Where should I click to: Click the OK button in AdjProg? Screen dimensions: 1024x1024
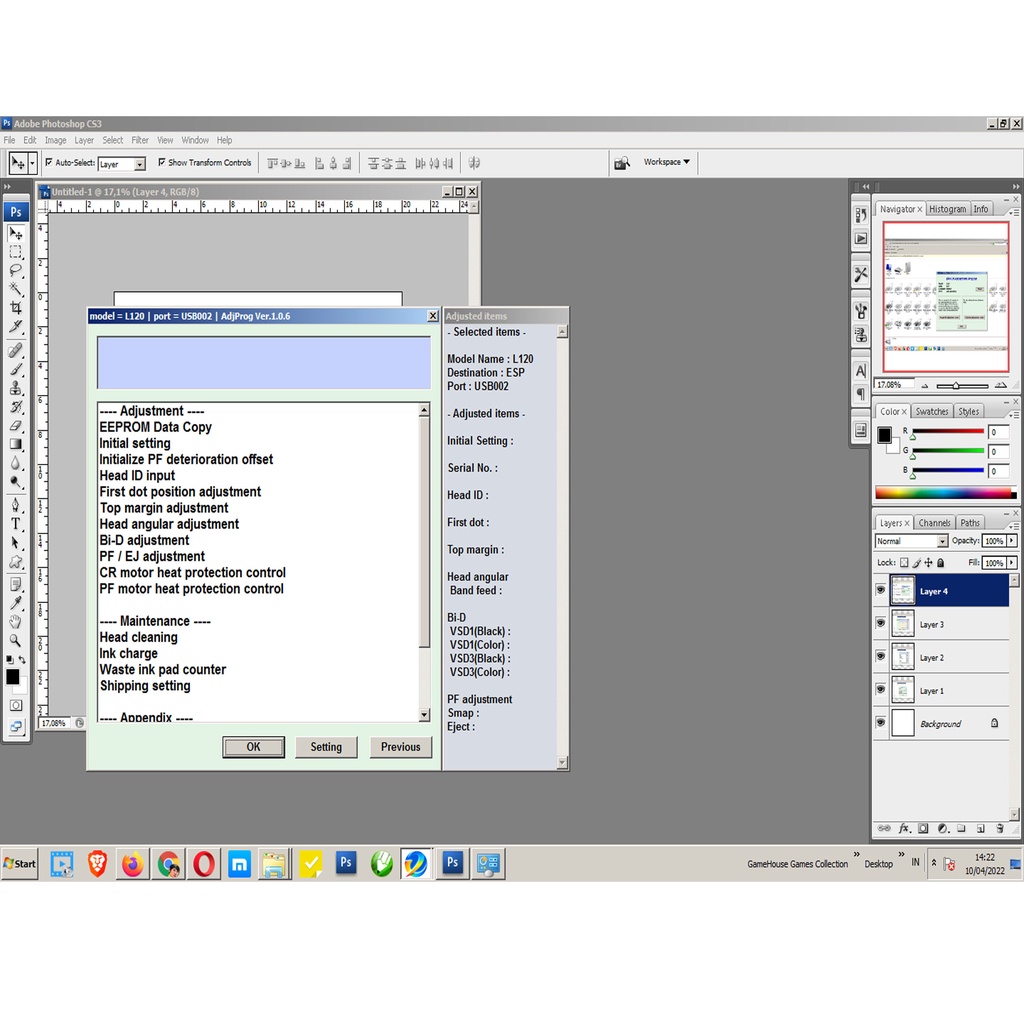253,747
